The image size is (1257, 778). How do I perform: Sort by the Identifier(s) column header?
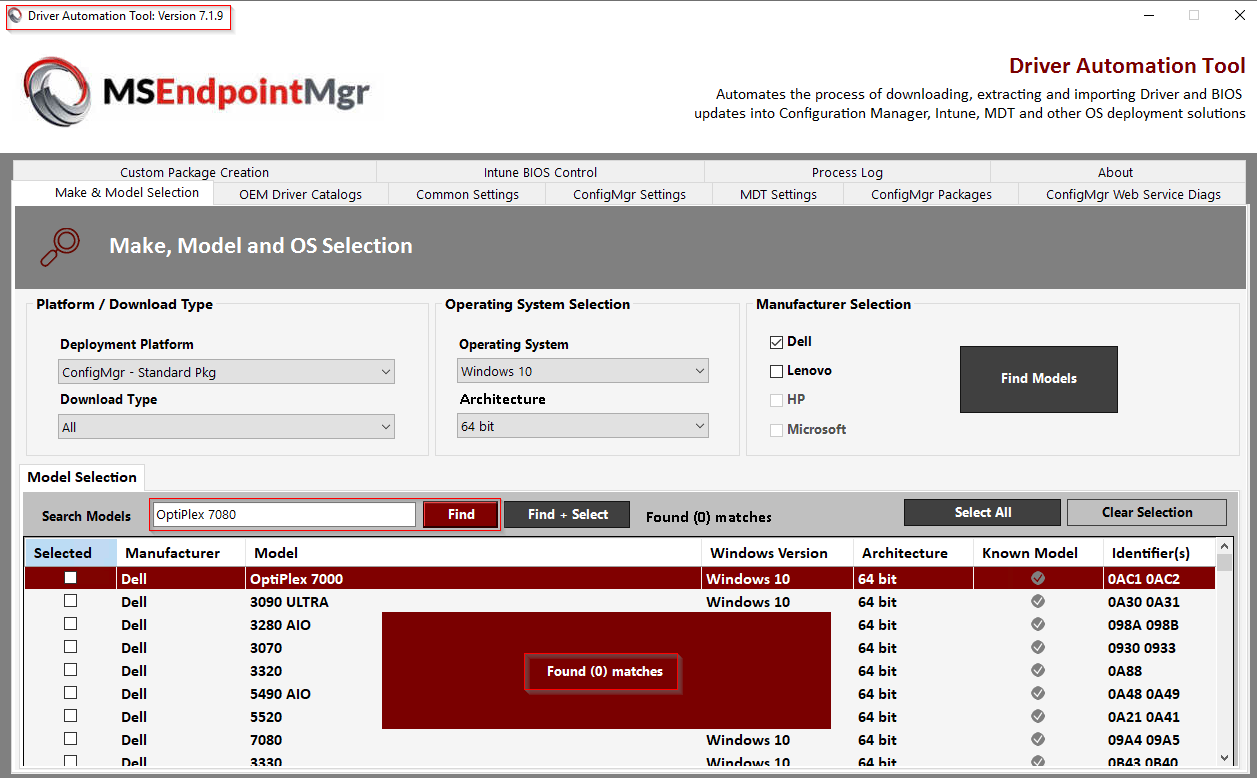pos(1159,553)
